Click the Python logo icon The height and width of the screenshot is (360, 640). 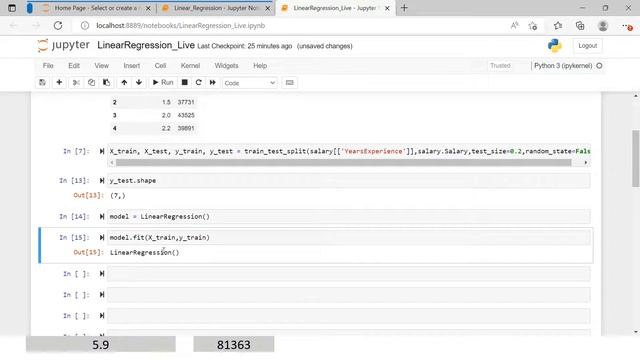point(555,46)
